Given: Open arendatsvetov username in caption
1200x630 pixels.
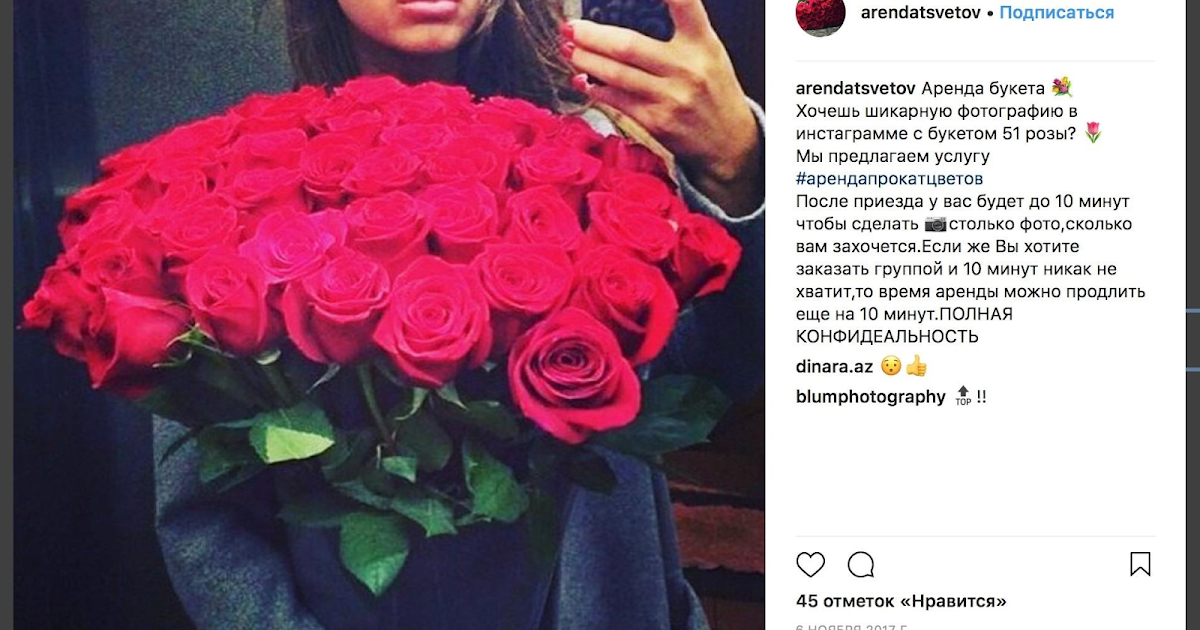Looking at the screenshot, I should coord(856,87).
